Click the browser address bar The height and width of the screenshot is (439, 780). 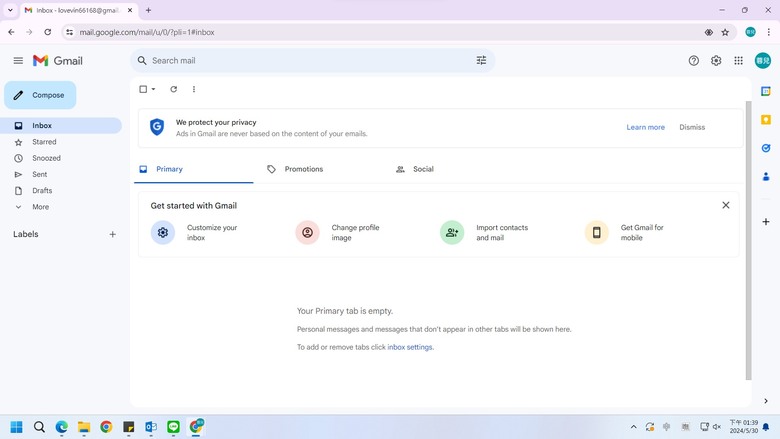pos(388,32)
